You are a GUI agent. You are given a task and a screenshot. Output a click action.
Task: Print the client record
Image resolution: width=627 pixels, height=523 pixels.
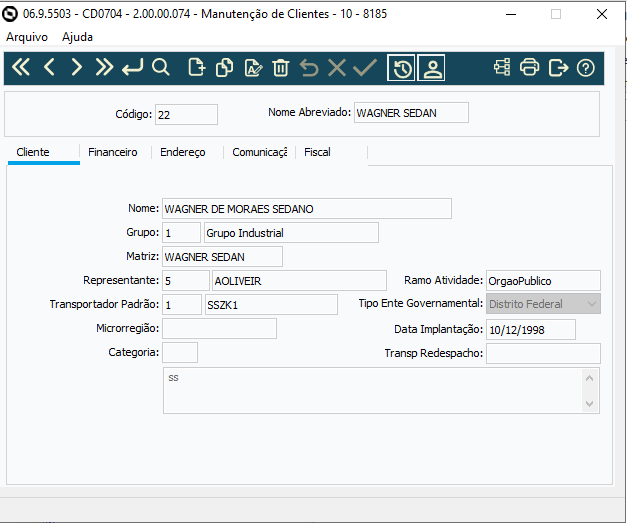[529, 67]
